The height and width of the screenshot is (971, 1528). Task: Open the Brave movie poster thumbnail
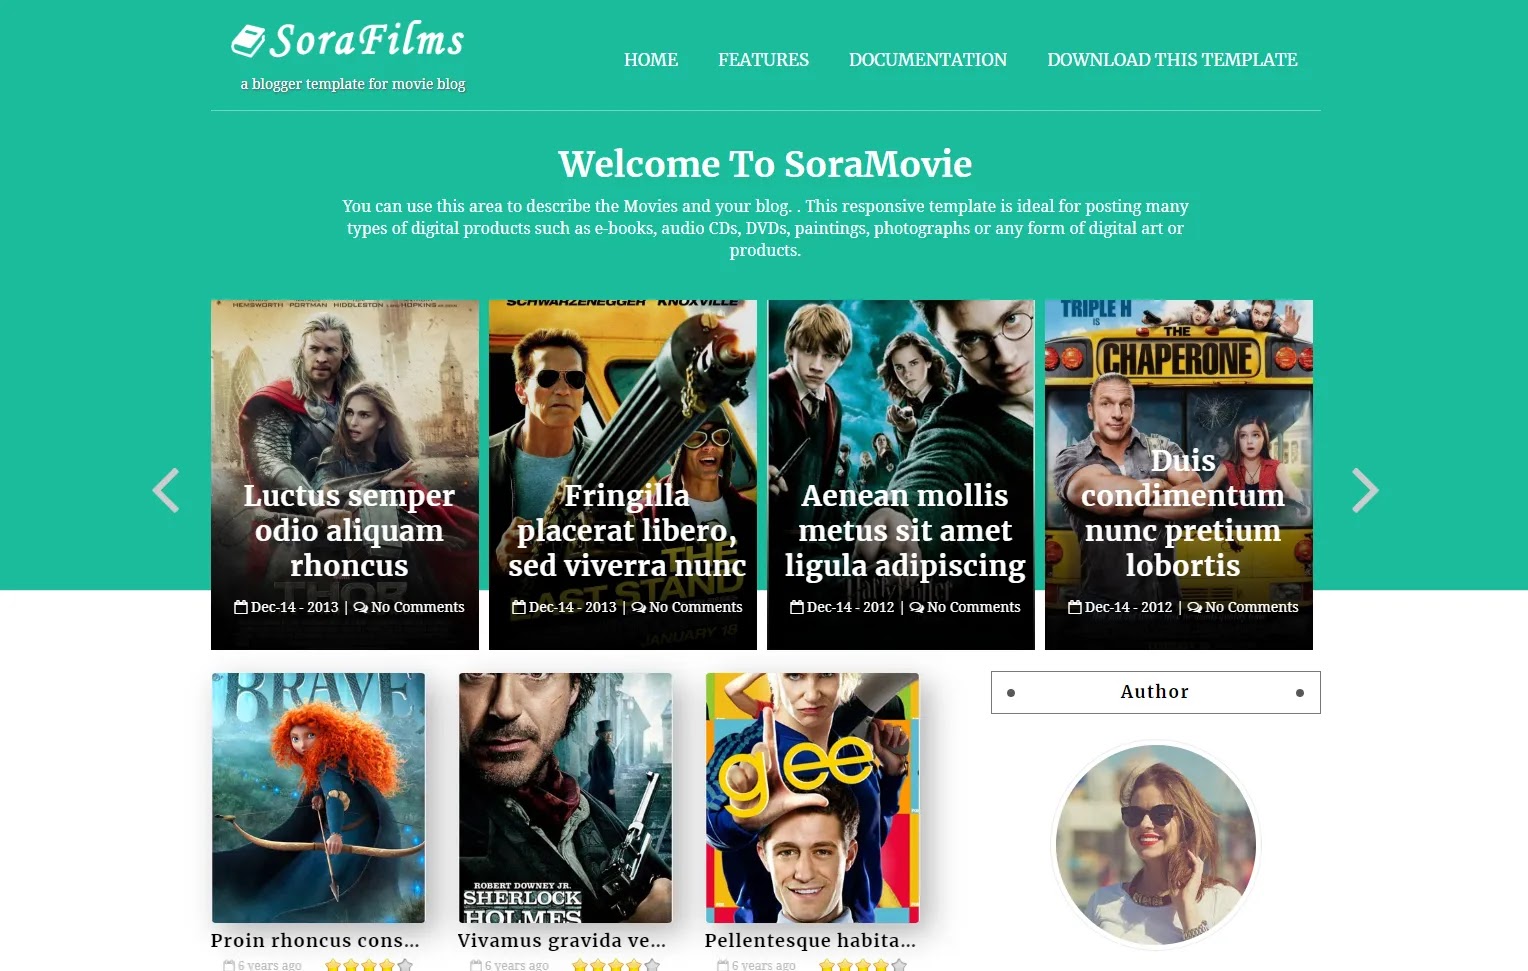coord(318,797)
